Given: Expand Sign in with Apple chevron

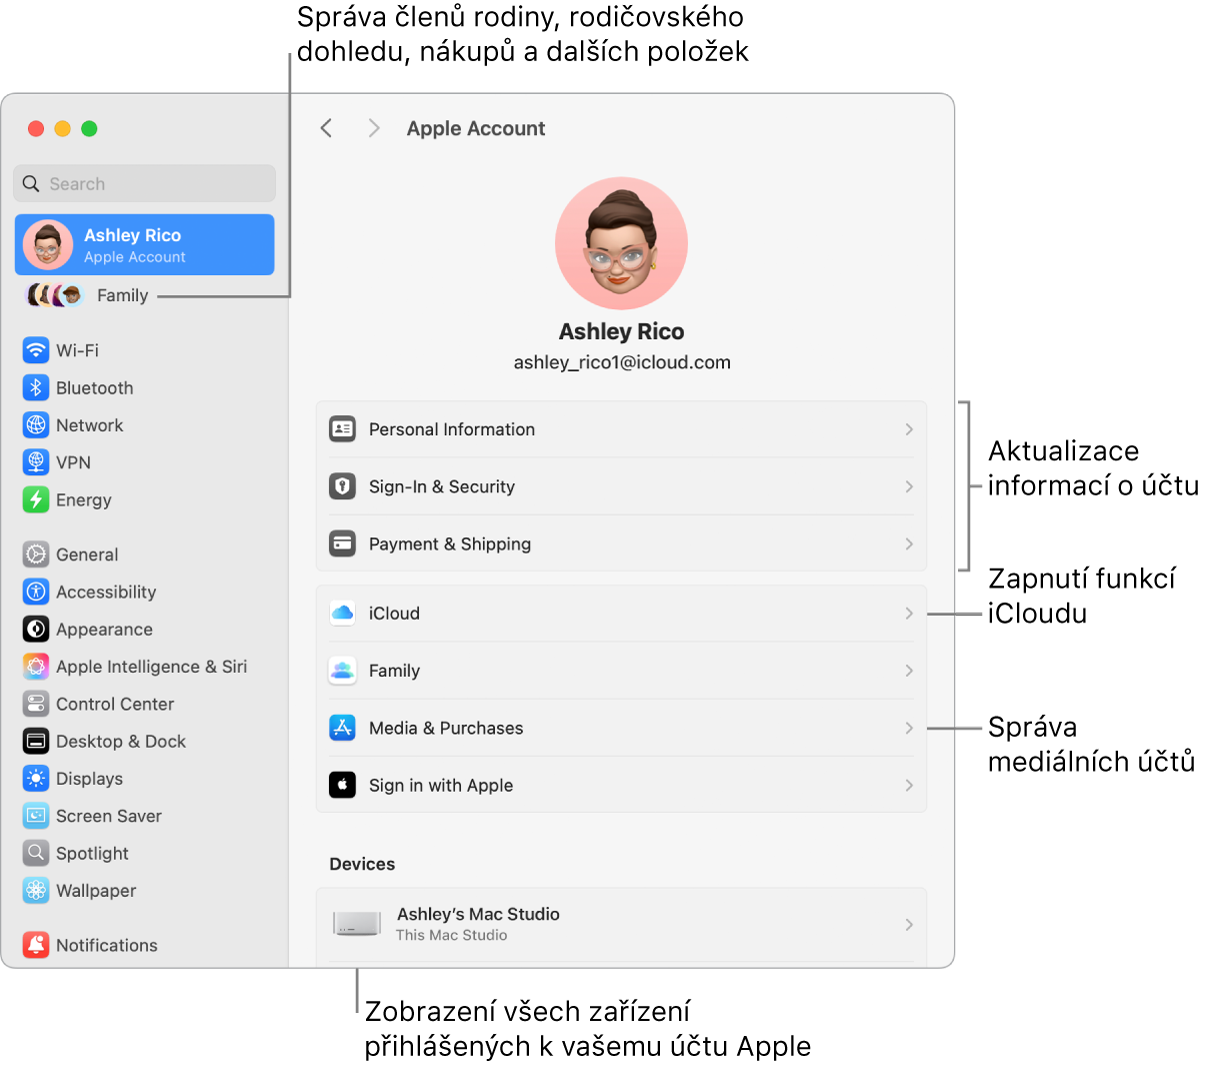Looking at the screenshot, I should 909,785.
